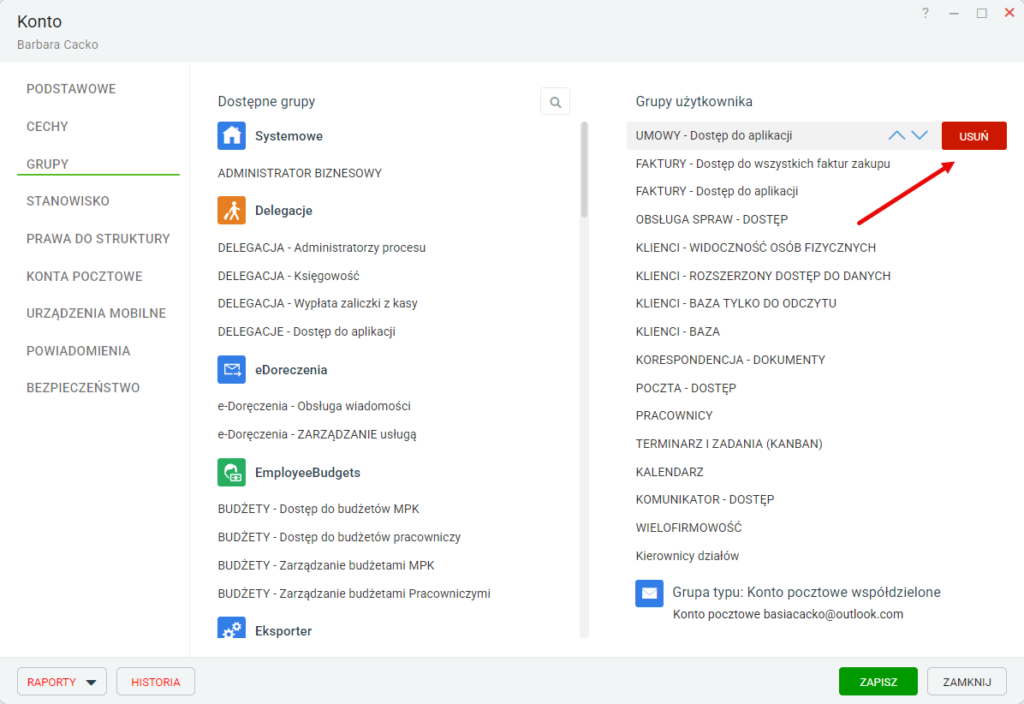Click the EmployeeBudgets category heading
1024x704 pixels.
308,472
